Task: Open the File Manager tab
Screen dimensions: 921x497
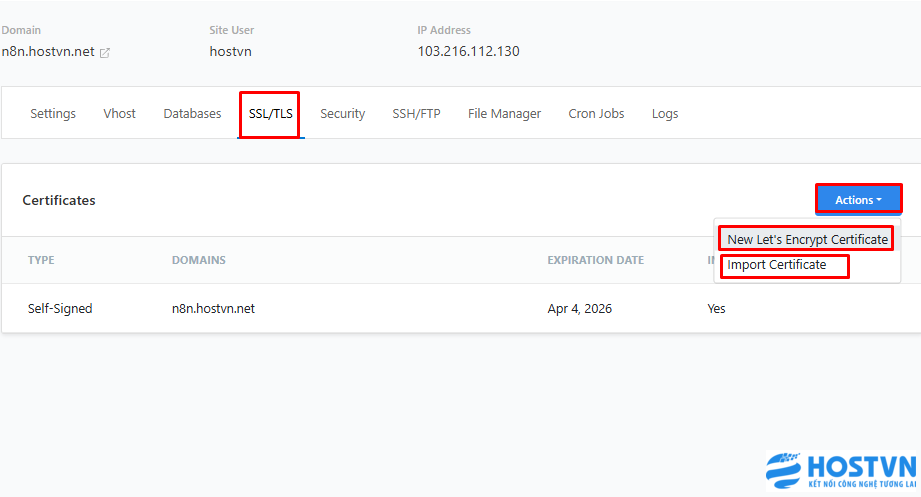Action: [x=504, y=113]
